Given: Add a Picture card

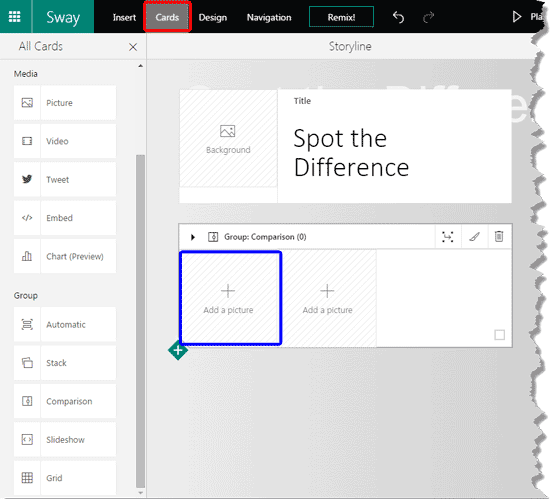Looking at the screenshot, I should (x=65, y=103).
